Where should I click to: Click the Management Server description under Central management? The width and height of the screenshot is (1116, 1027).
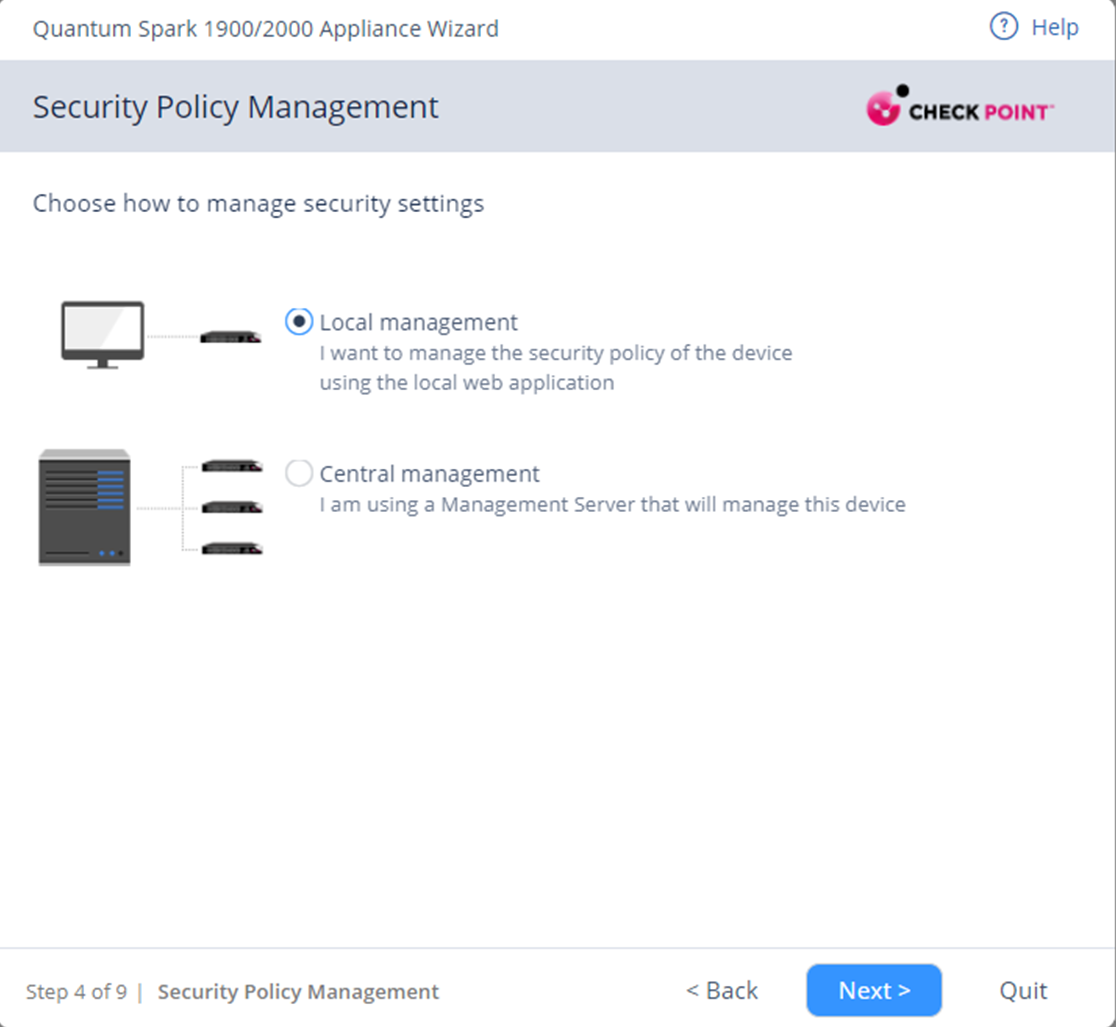point(612,505)
